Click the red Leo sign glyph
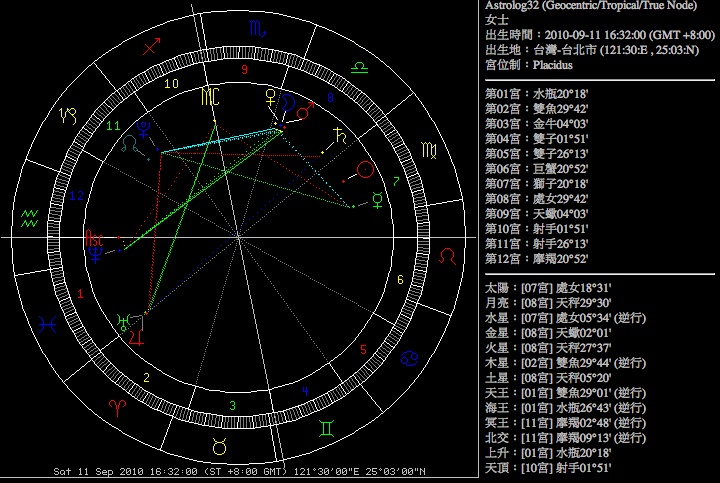The image size is (720, 483). point(452,256)
